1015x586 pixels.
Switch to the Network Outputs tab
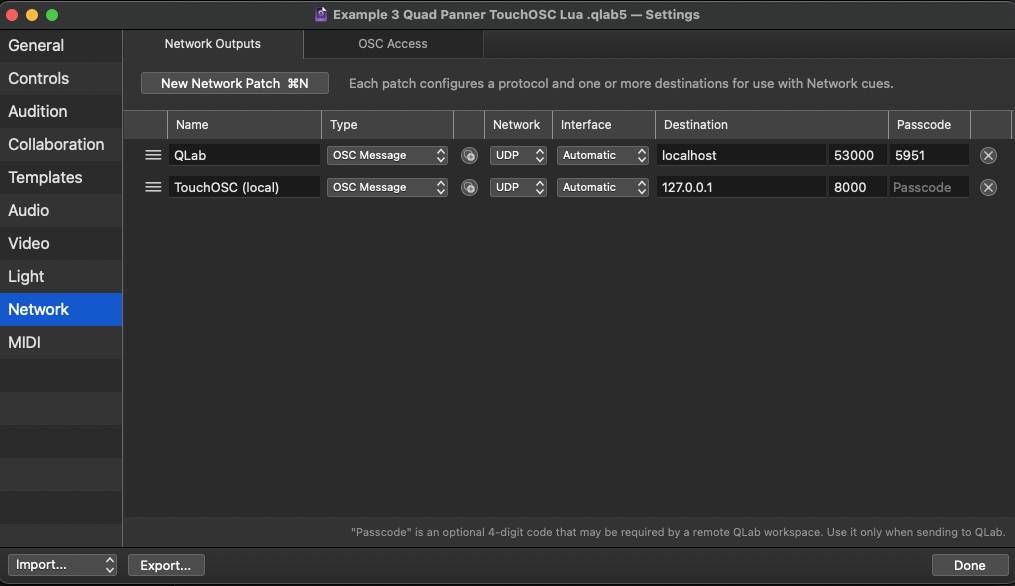coord(212,44)
